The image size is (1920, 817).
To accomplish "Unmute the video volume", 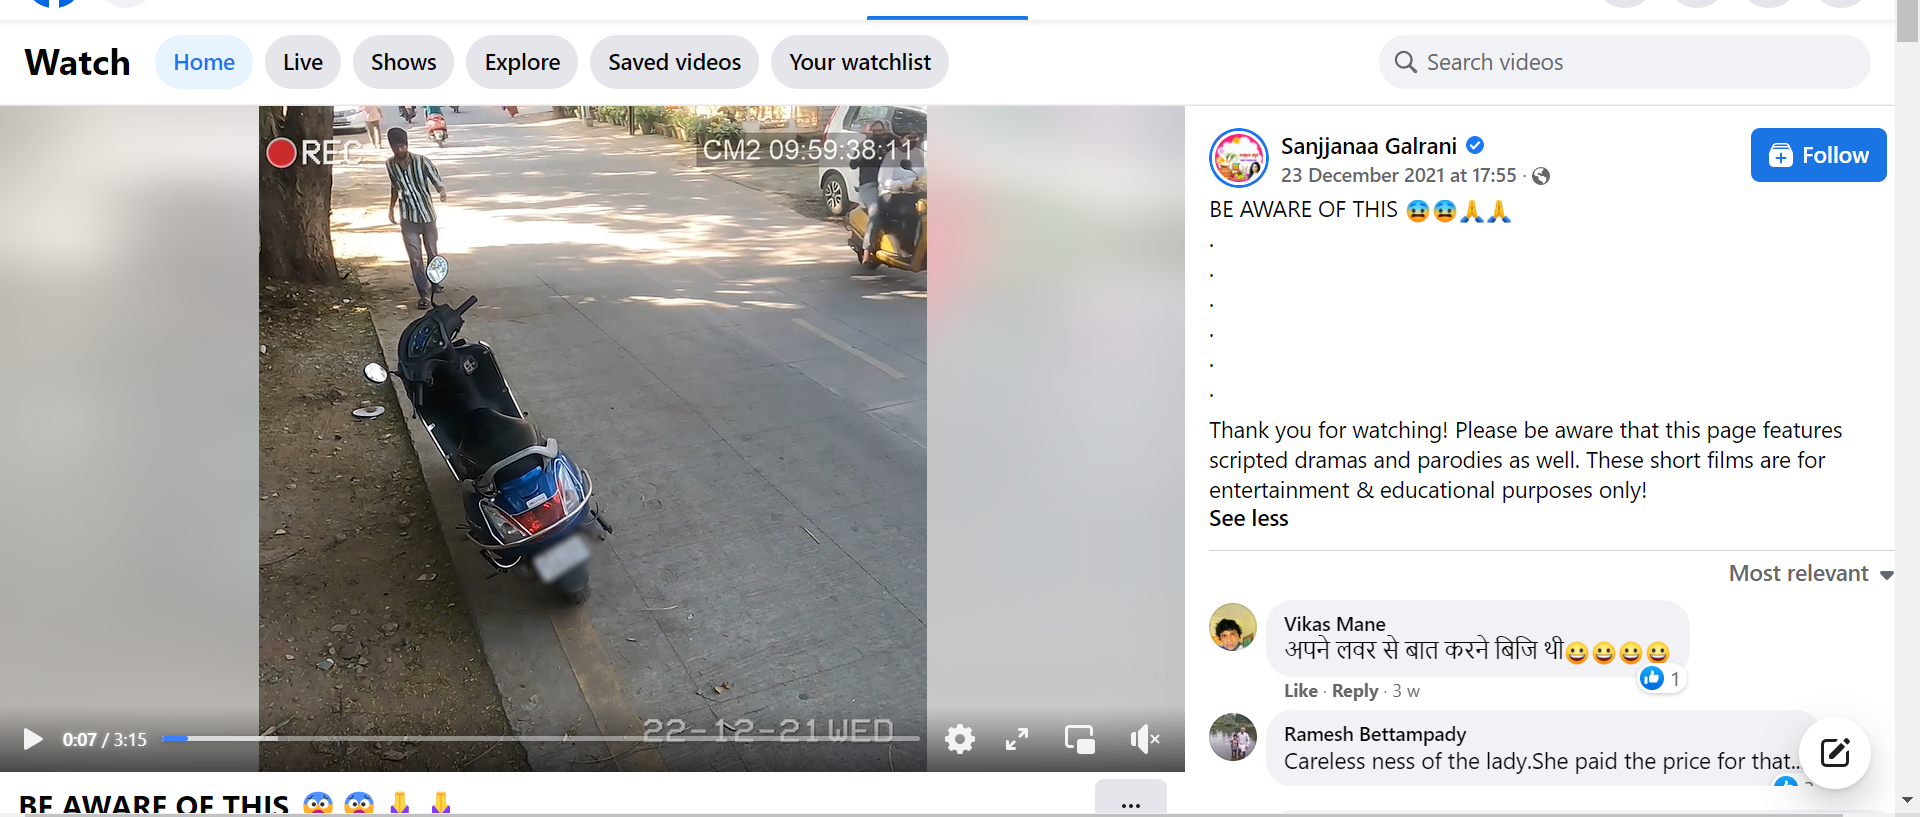I will click(1145, 739).
